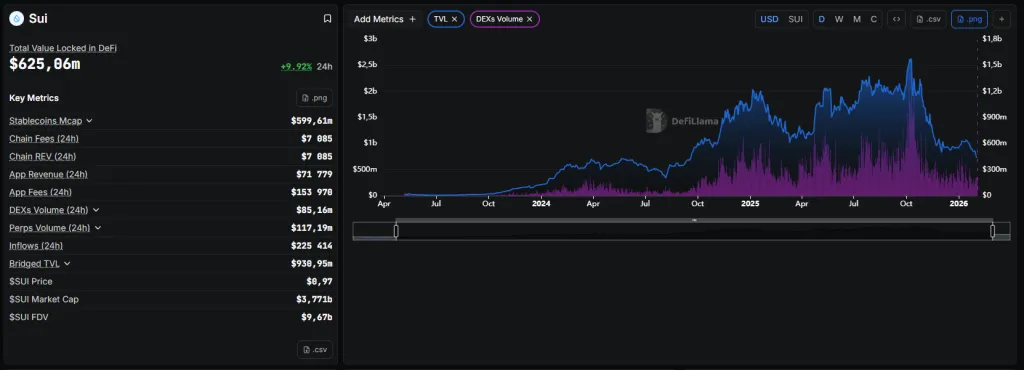Click the $85,16m DEXs Volume value

click(x=314, y=210)
